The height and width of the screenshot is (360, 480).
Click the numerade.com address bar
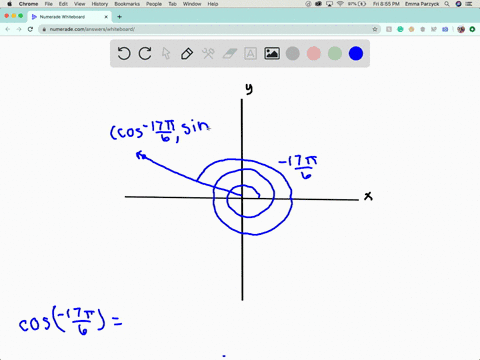tap(210, 29)
